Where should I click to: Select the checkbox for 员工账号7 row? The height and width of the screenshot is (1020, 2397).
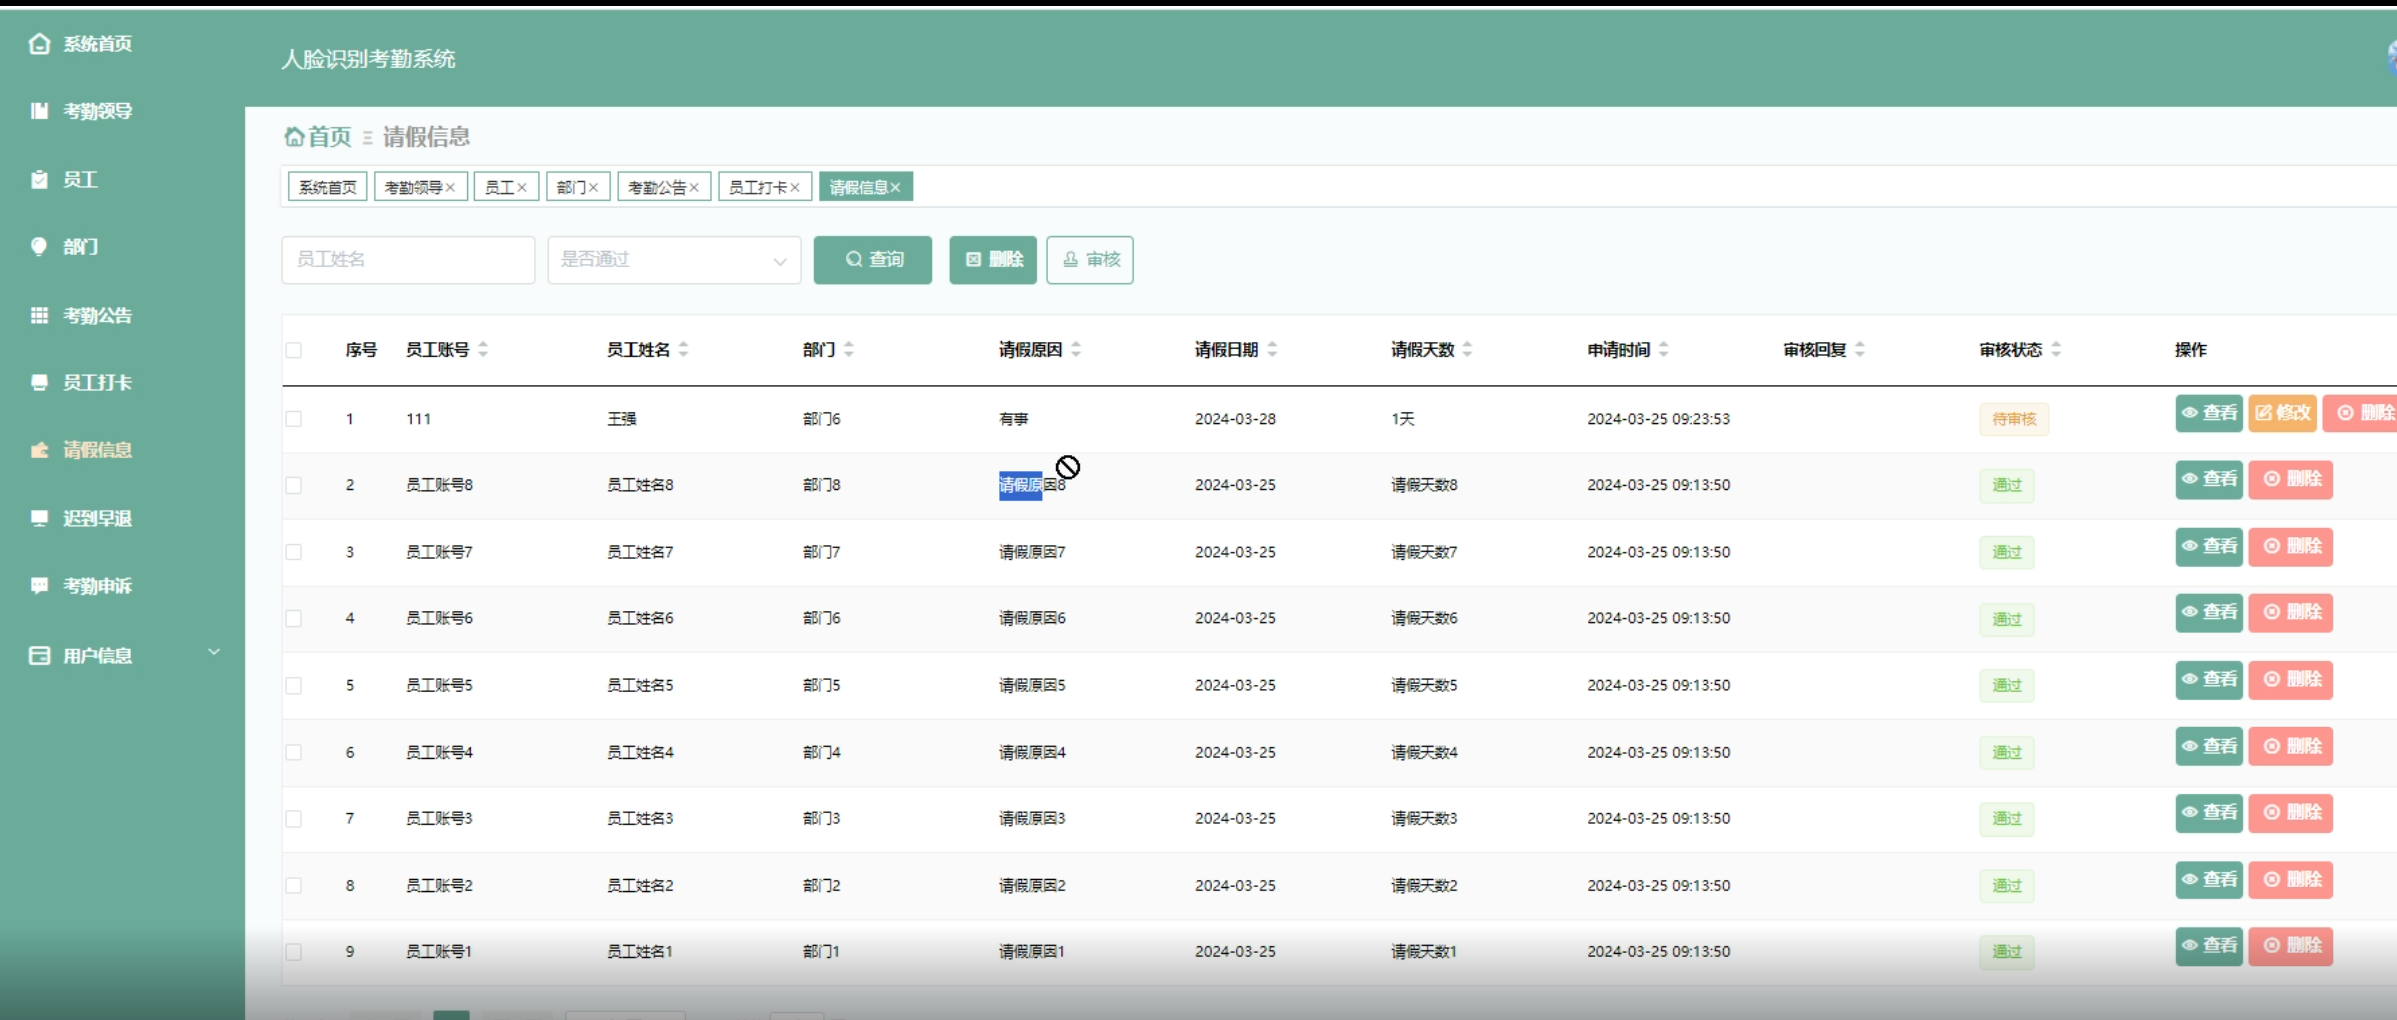point(293,552)
